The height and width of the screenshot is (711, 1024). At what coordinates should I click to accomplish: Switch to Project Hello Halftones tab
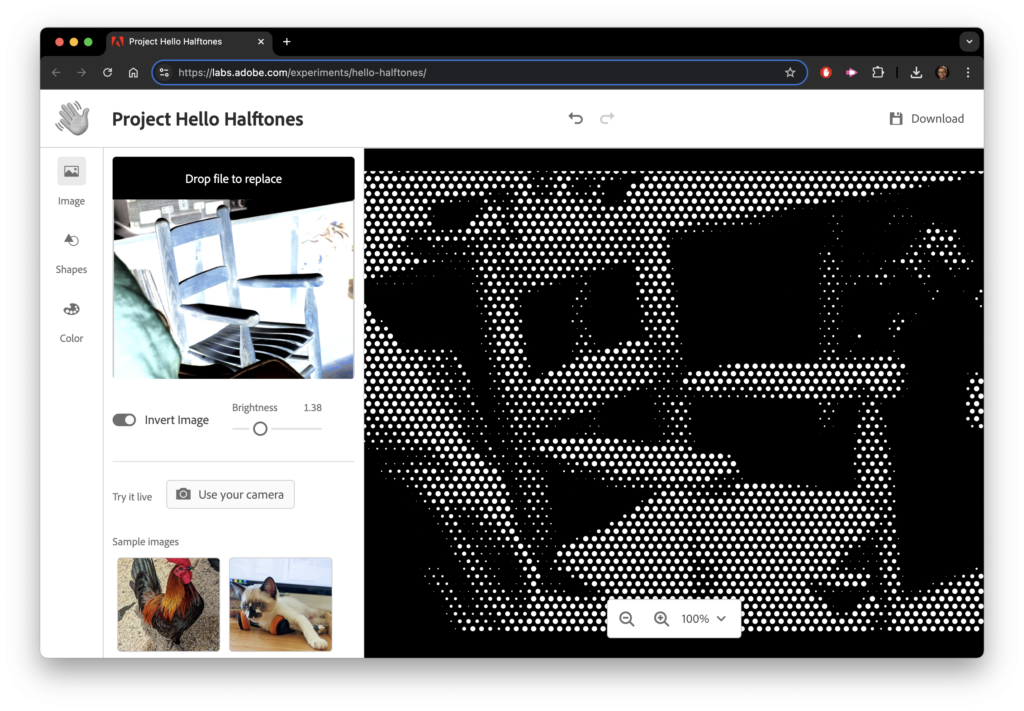[189, 42]
